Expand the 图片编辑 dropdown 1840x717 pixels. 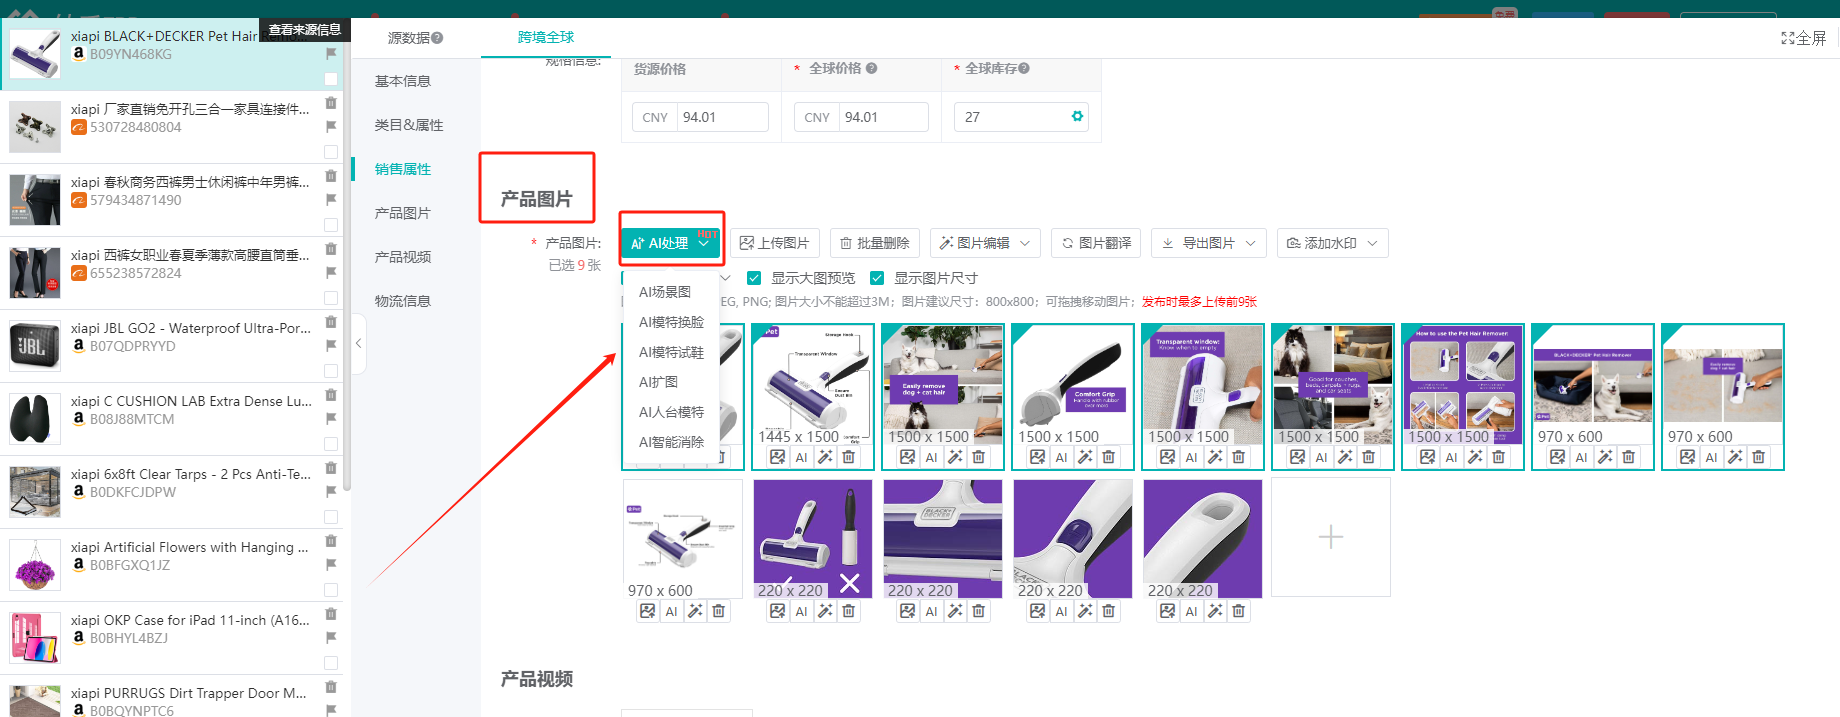(x=985, y=243)
